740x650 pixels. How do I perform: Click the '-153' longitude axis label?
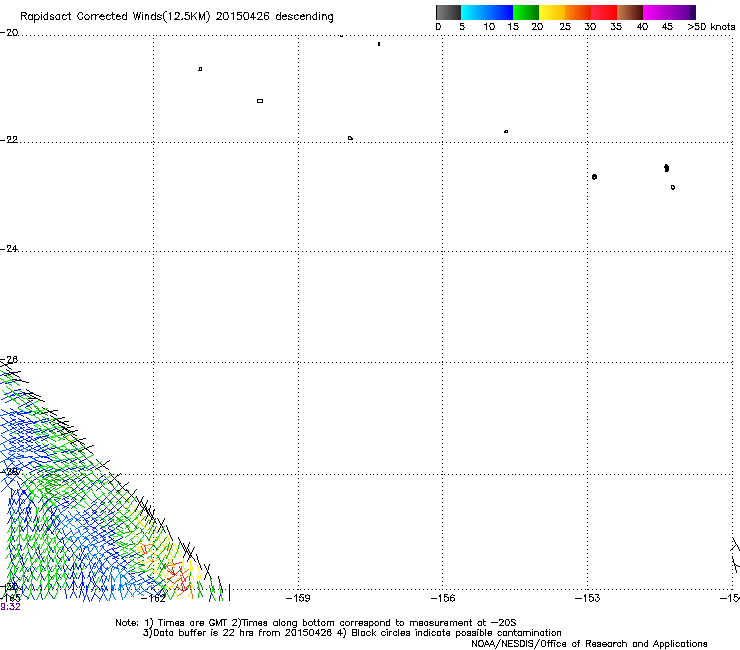pyautogui.click(x=588, y=599)
